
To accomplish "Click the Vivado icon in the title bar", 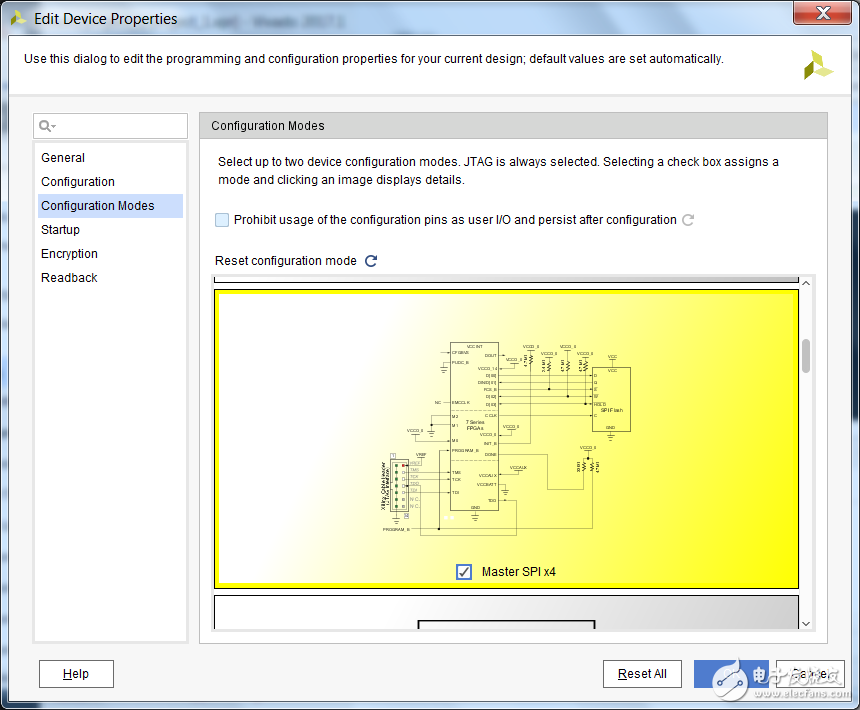I will 18,18.
